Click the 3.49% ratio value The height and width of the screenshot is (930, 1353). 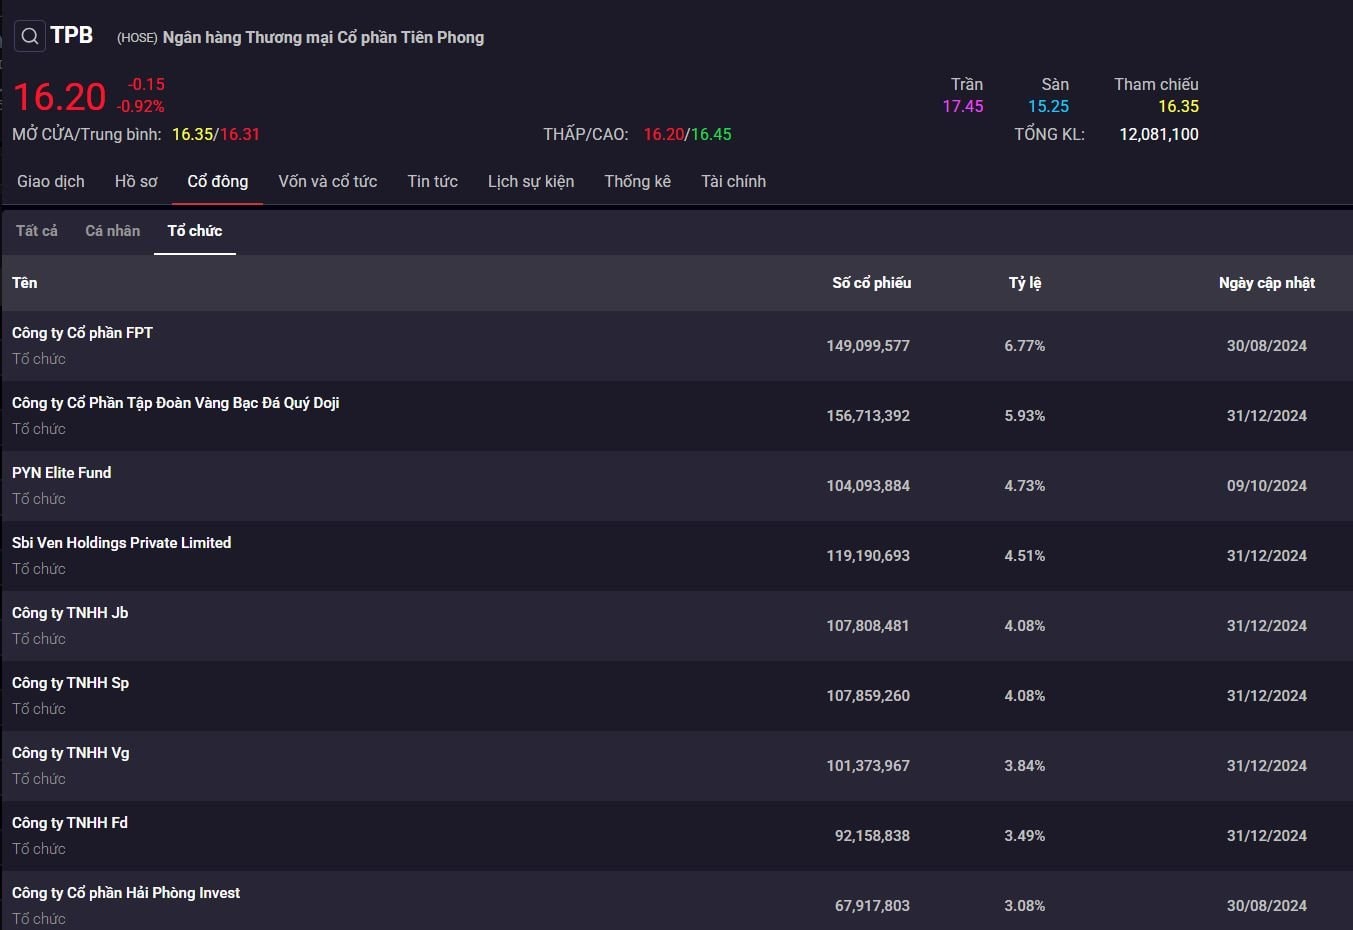1025,836
